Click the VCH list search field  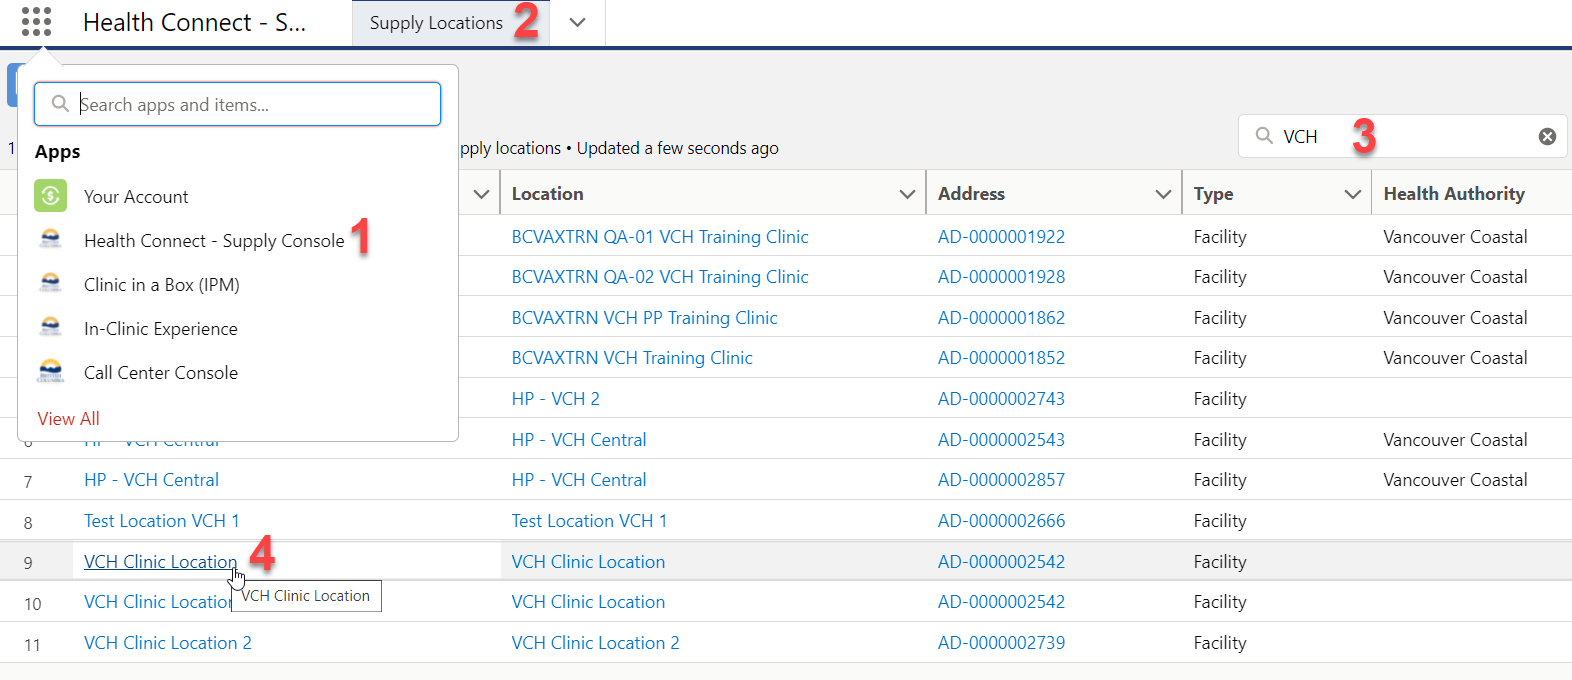click(x=1403, y=136)
